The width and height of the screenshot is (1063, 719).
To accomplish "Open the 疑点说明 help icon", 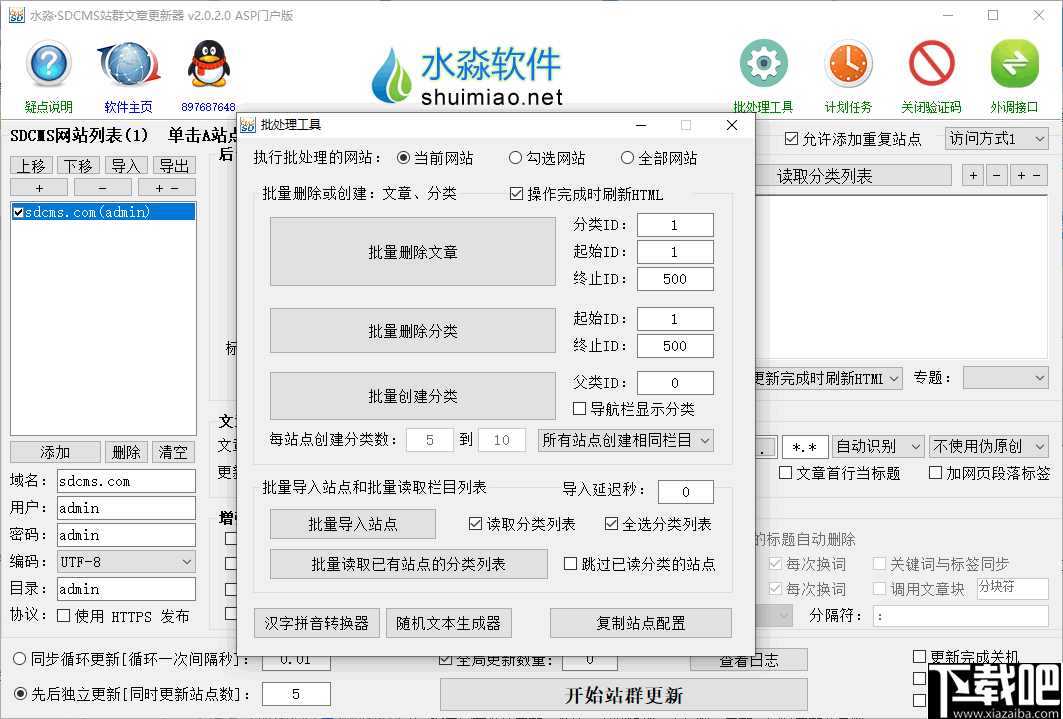I will click(x=47, y=64).
